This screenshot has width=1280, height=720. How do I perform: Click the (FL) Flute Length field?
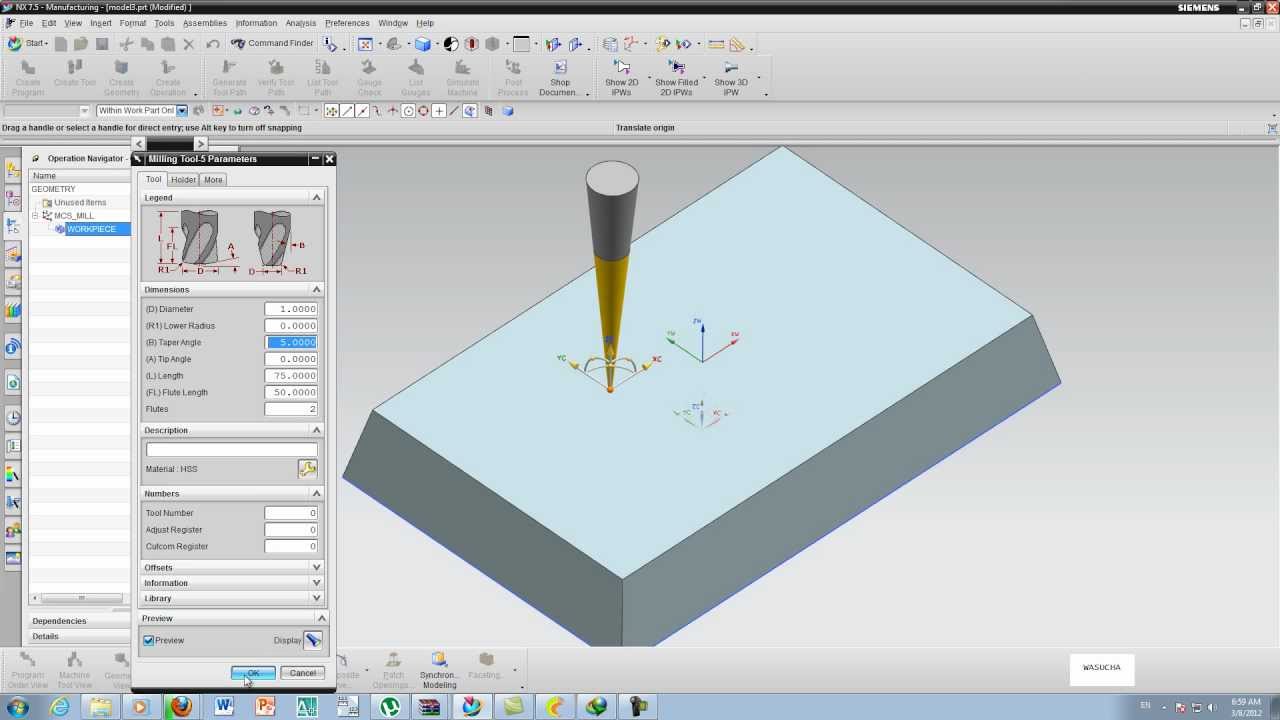(x=291, y=392)
